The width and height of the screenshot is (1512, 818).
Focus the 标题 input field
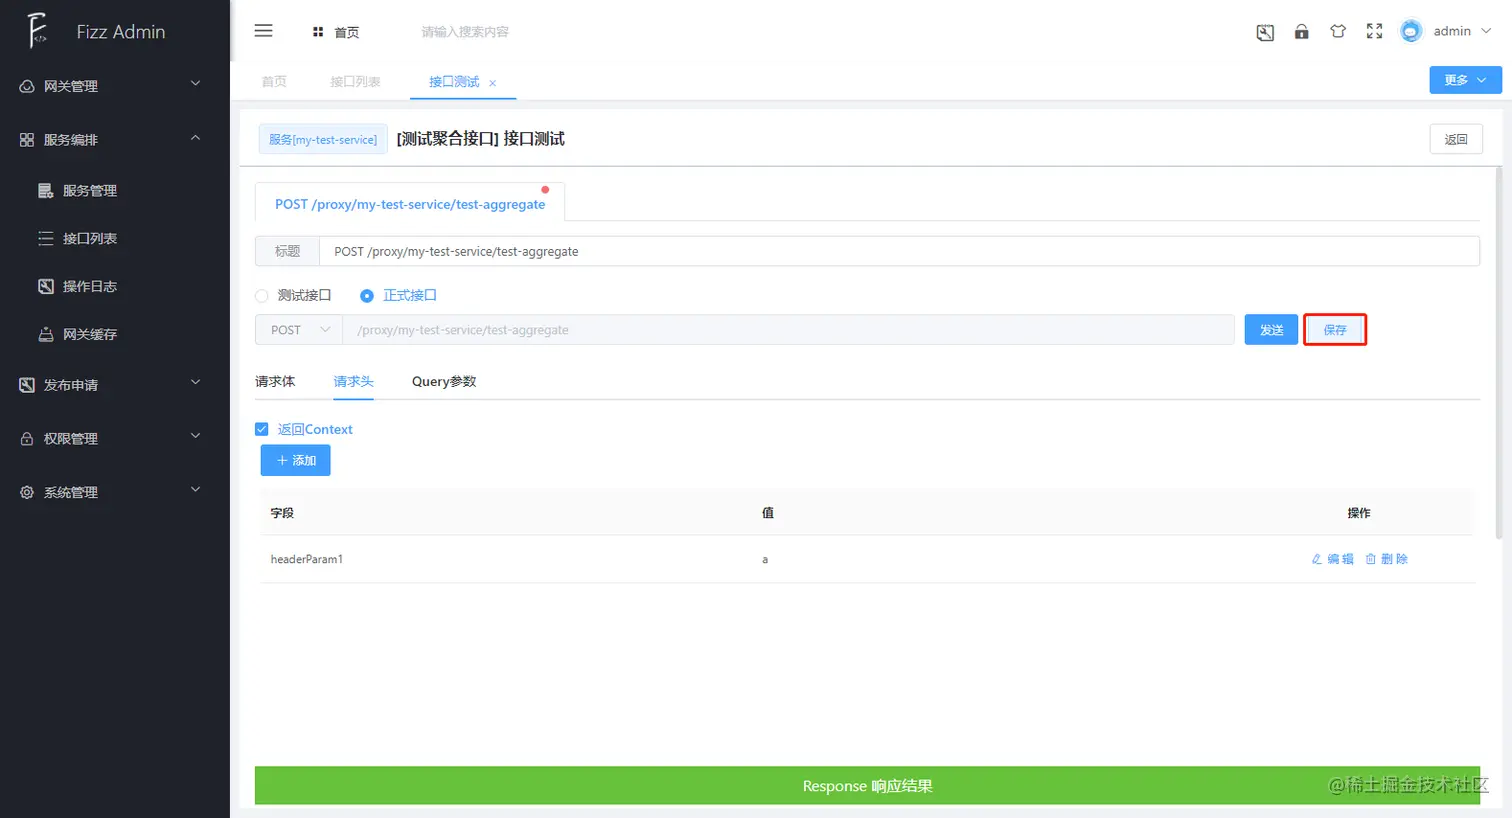(x=899, y=251)
